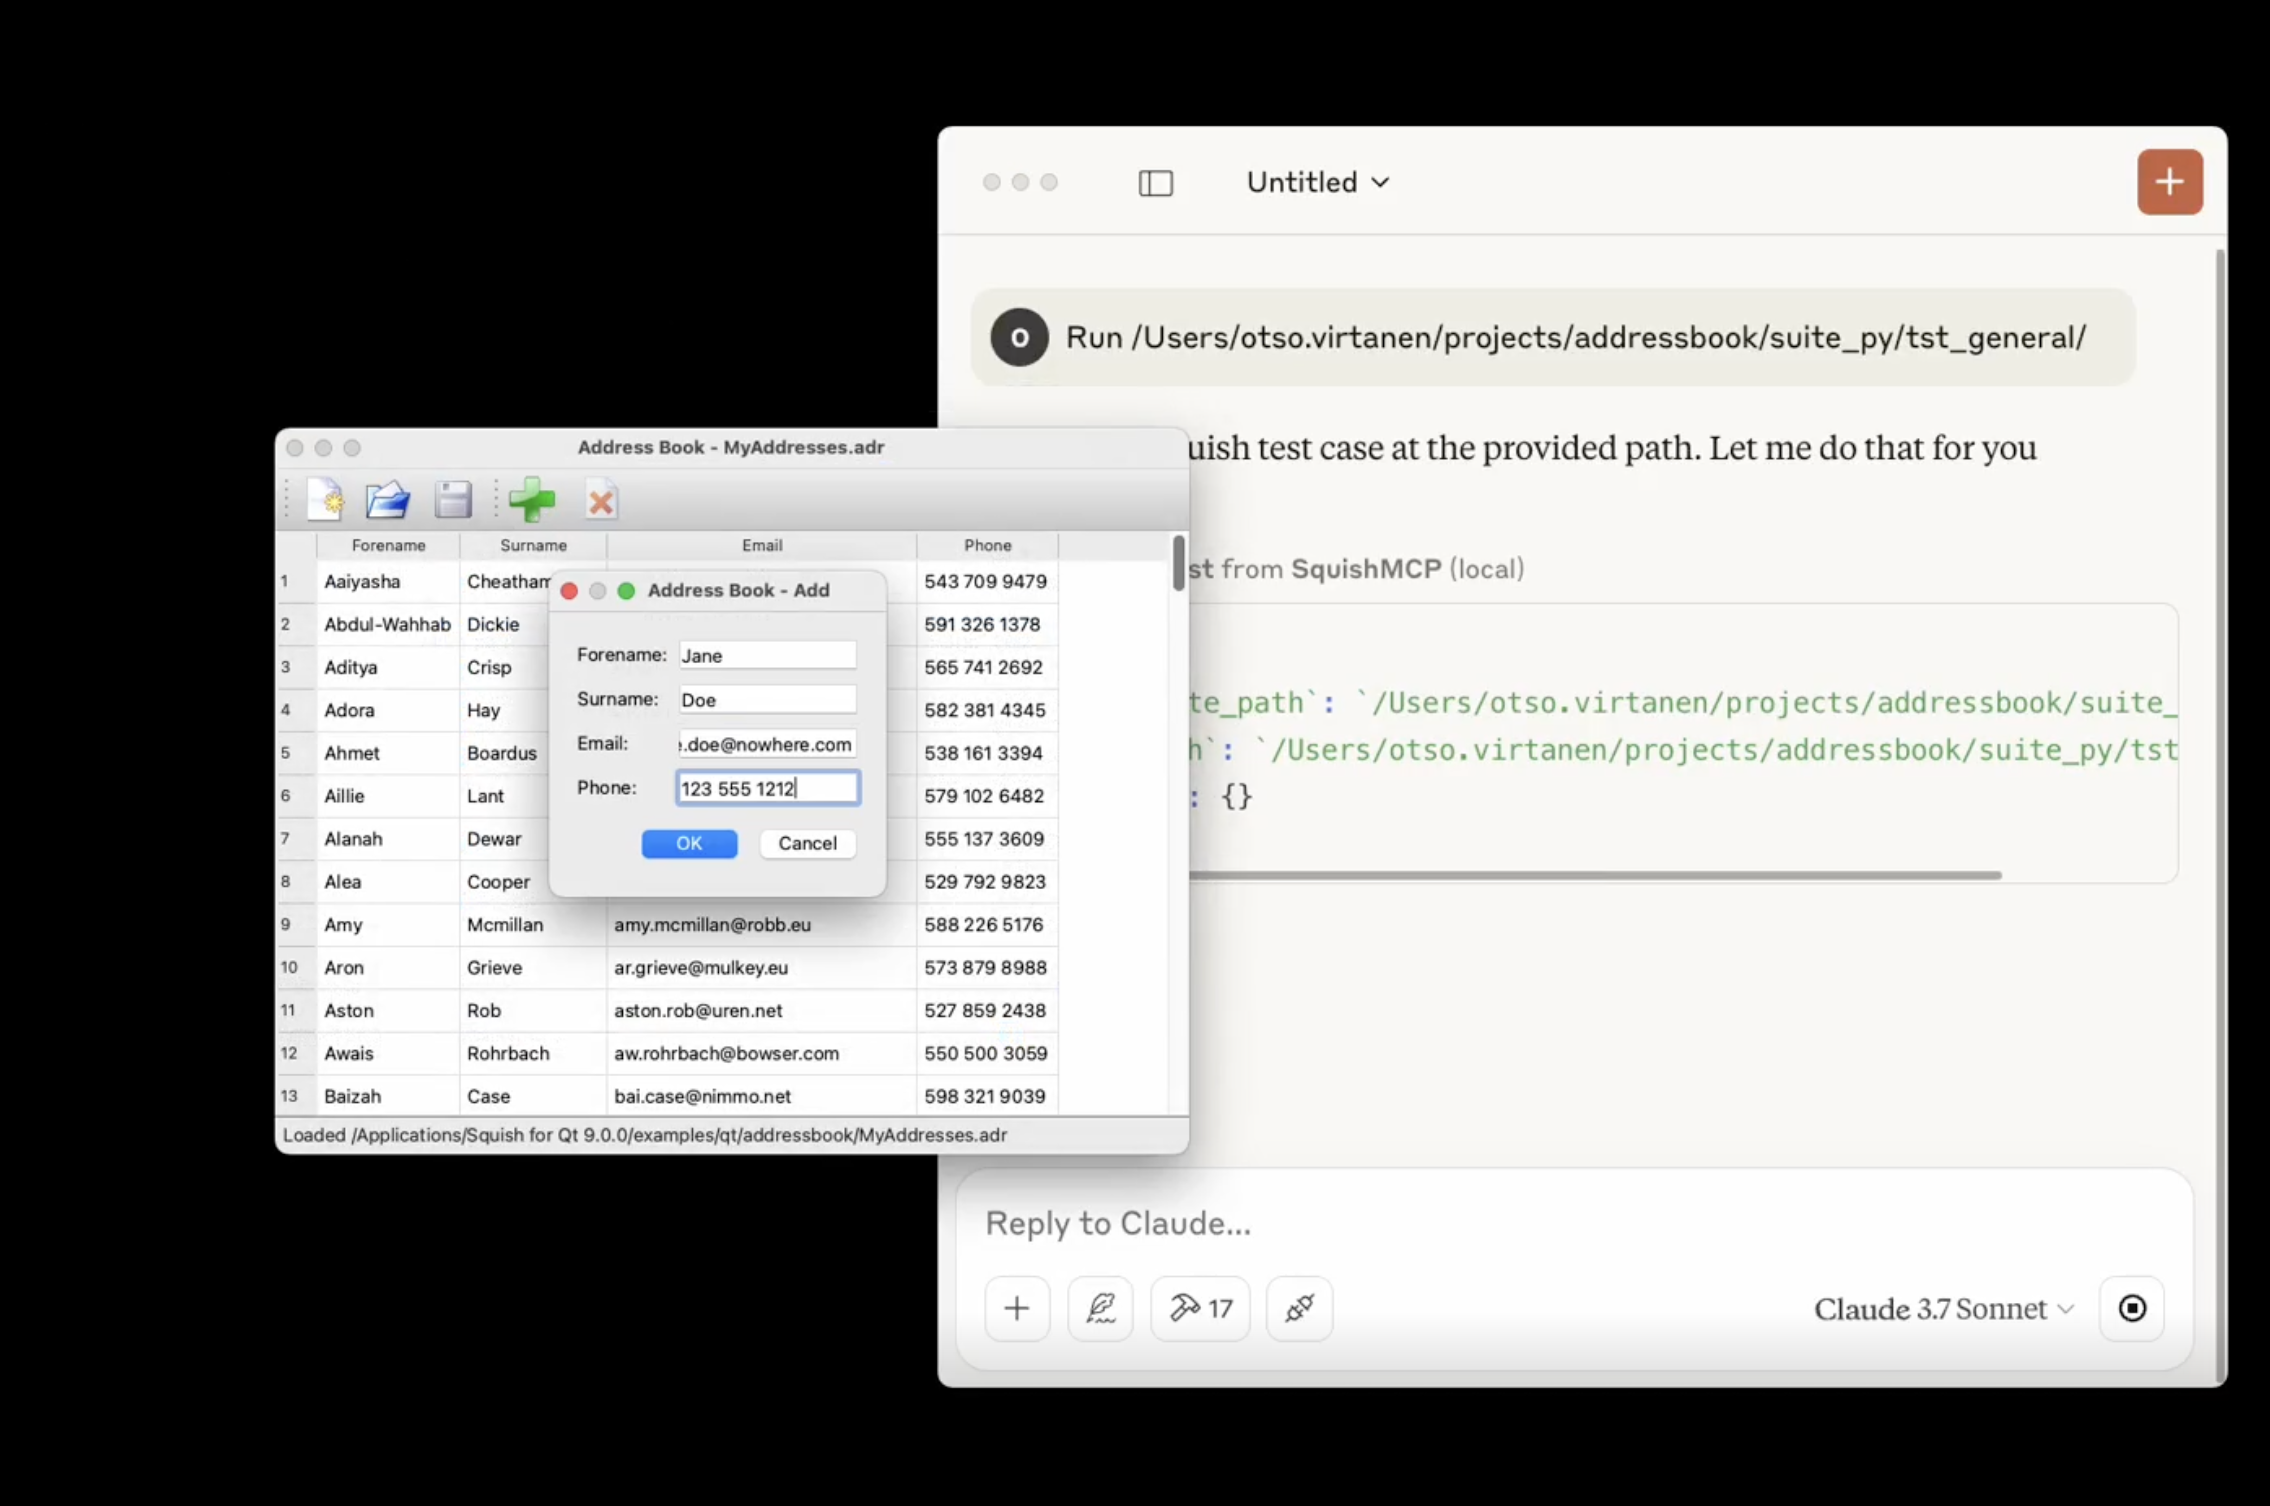Image resolution: width=2270 pixels, height=1506 pixels.
Task: Open the MCP connectors plug icon
Action: (1298, 1308)
